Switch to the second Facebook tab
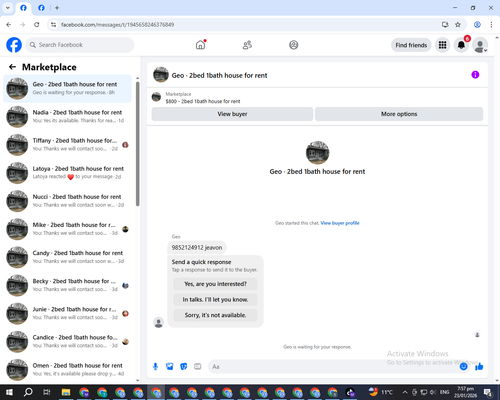 pos(41,8)
